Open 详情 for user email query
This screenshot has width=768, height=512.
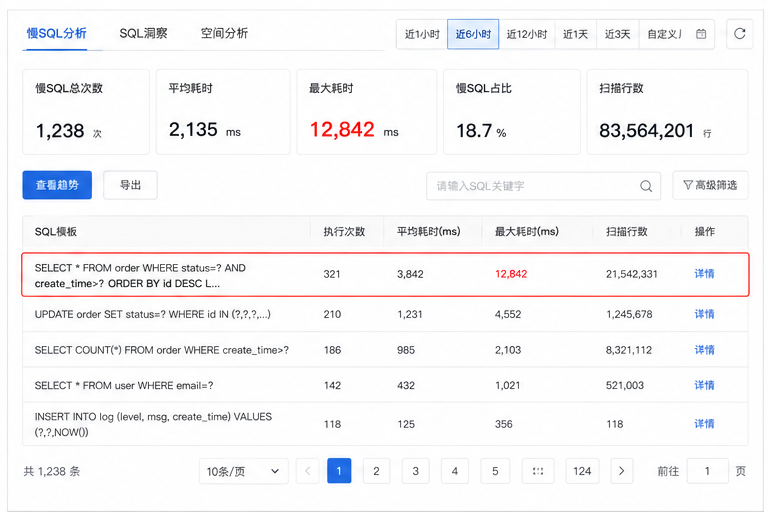pyautogui.click(x=704, y=385)
